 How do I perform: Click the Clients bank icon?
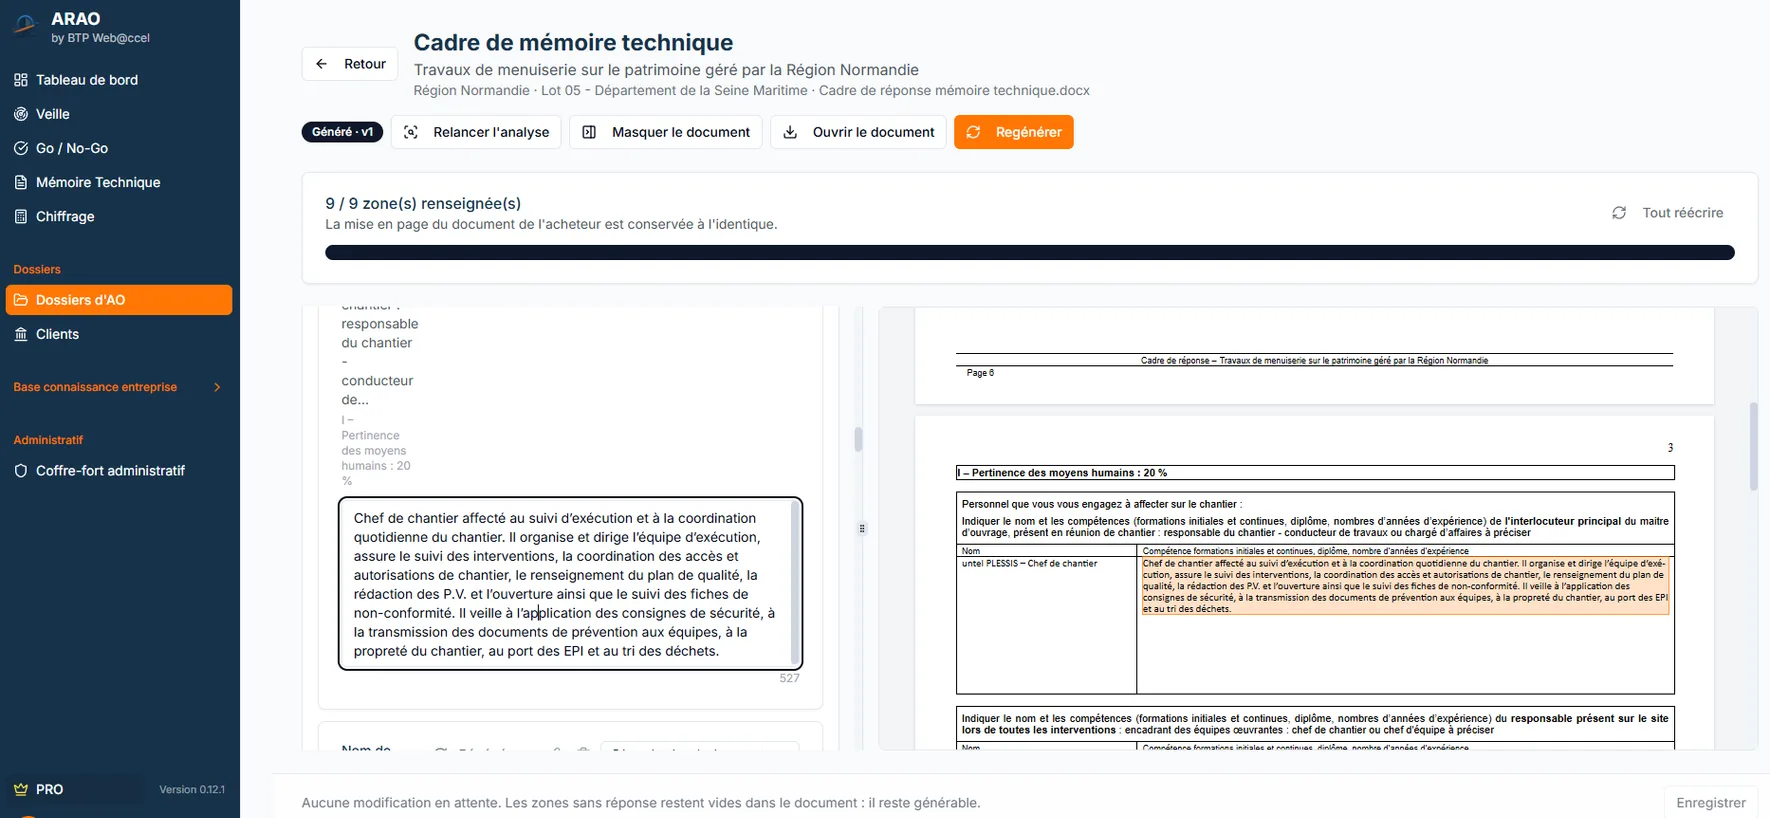click(21, 334)
